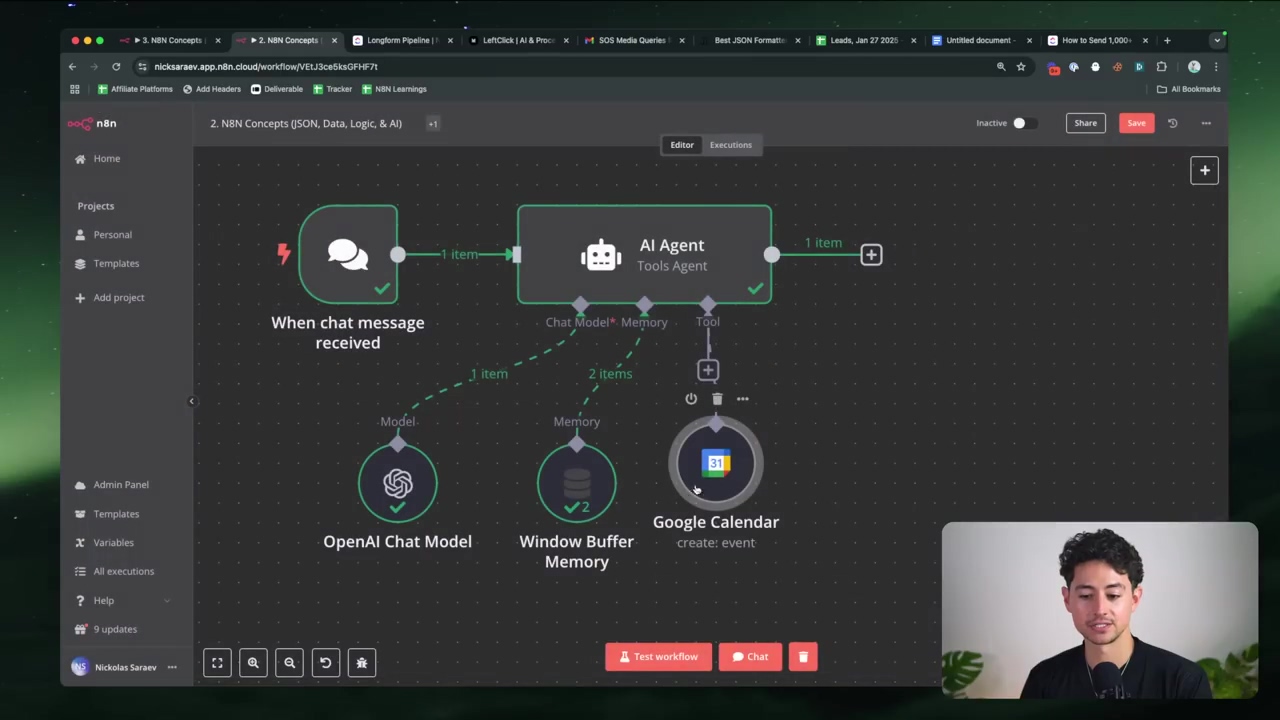The image size is (1280, 720).
Task: Fit workflow to view
Action: point(217,662)
